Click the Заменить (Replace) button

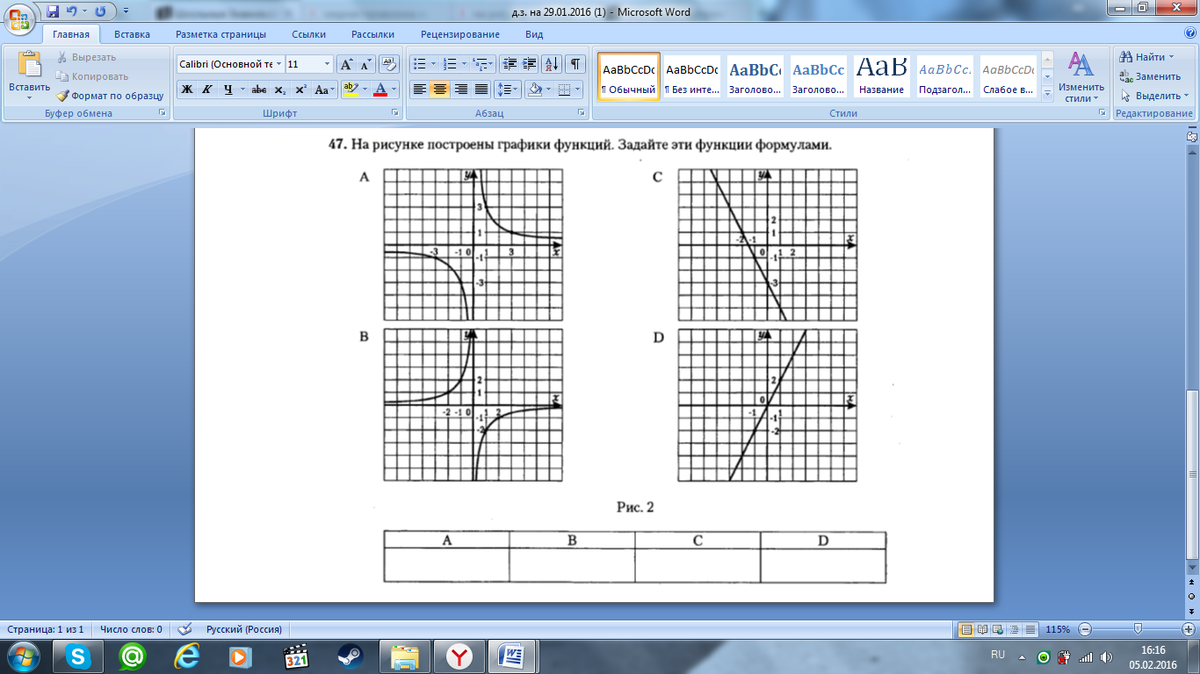pyautogui.click(x=1150, y=76)
